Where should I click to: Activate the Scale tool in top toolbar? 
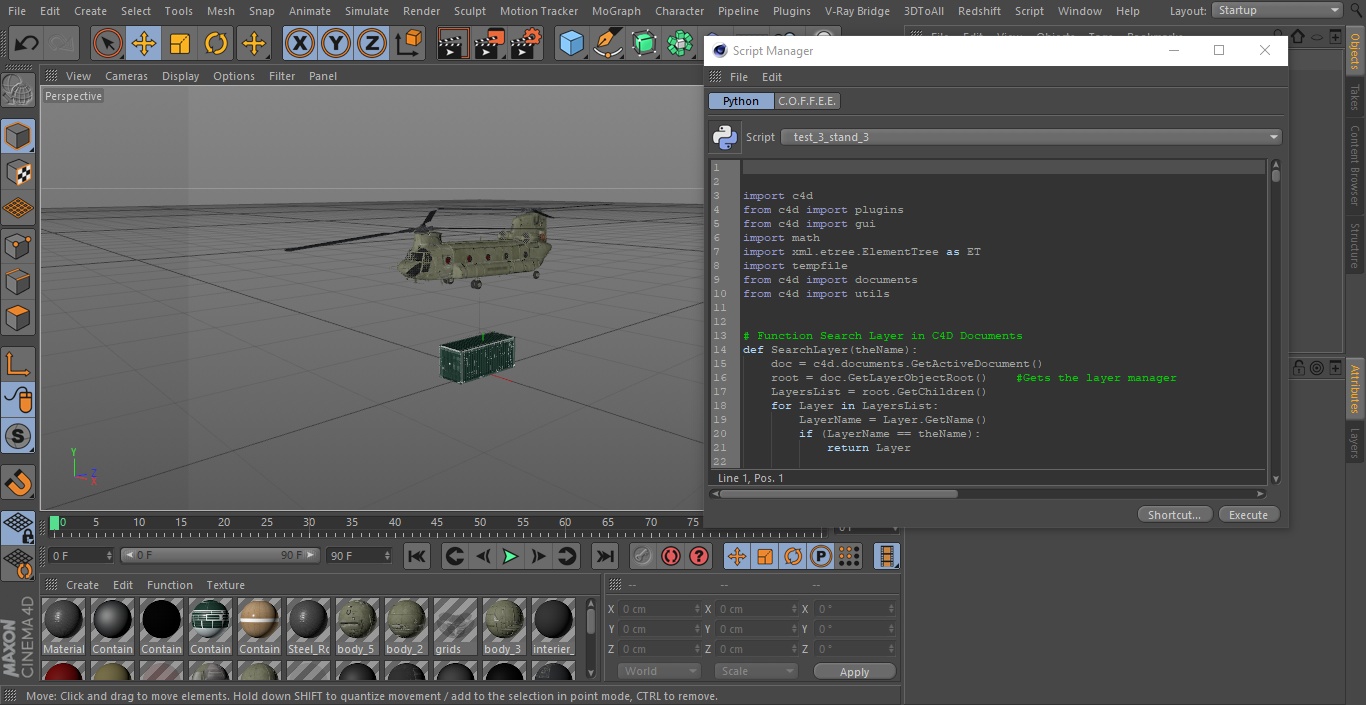click(180, 44)
